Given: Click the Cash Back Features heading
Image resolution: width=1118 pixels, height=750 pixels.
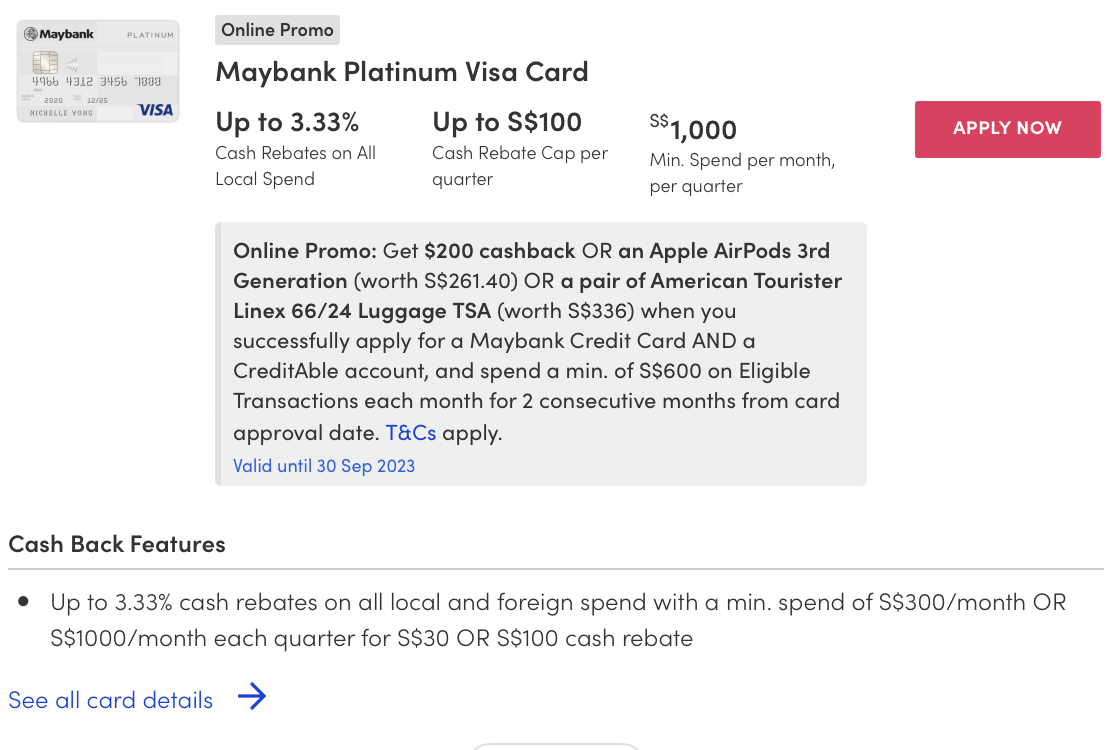Looking at the screenshot, I should pyautogui.click(x=117, y=544).
